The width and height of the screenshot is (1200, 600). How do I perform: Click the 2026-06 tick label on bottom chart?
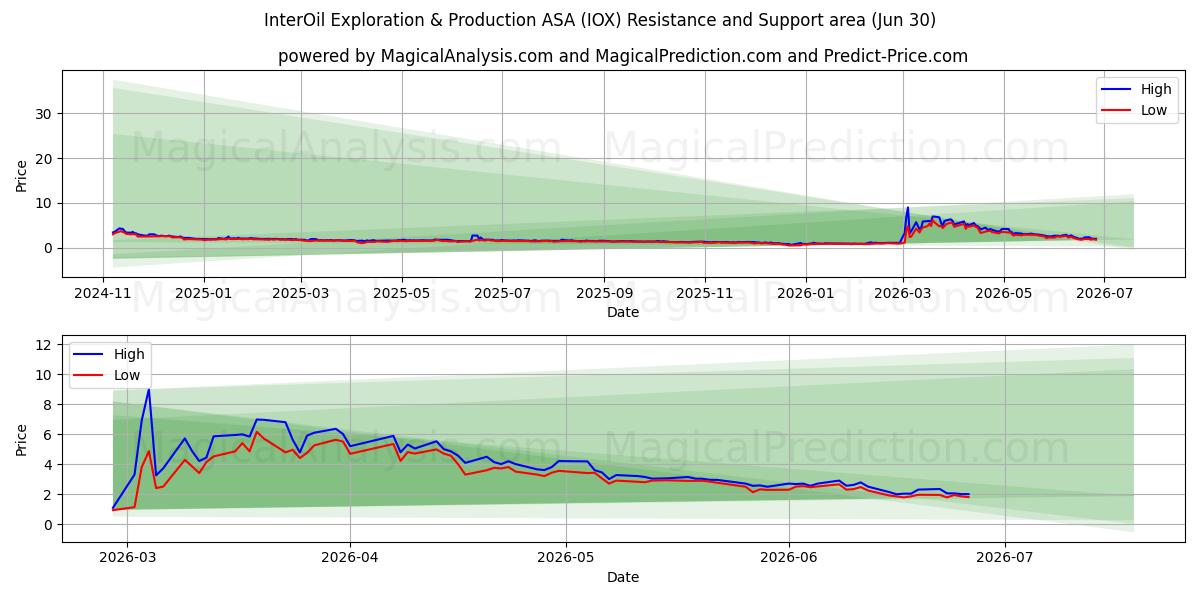point(789,558)
